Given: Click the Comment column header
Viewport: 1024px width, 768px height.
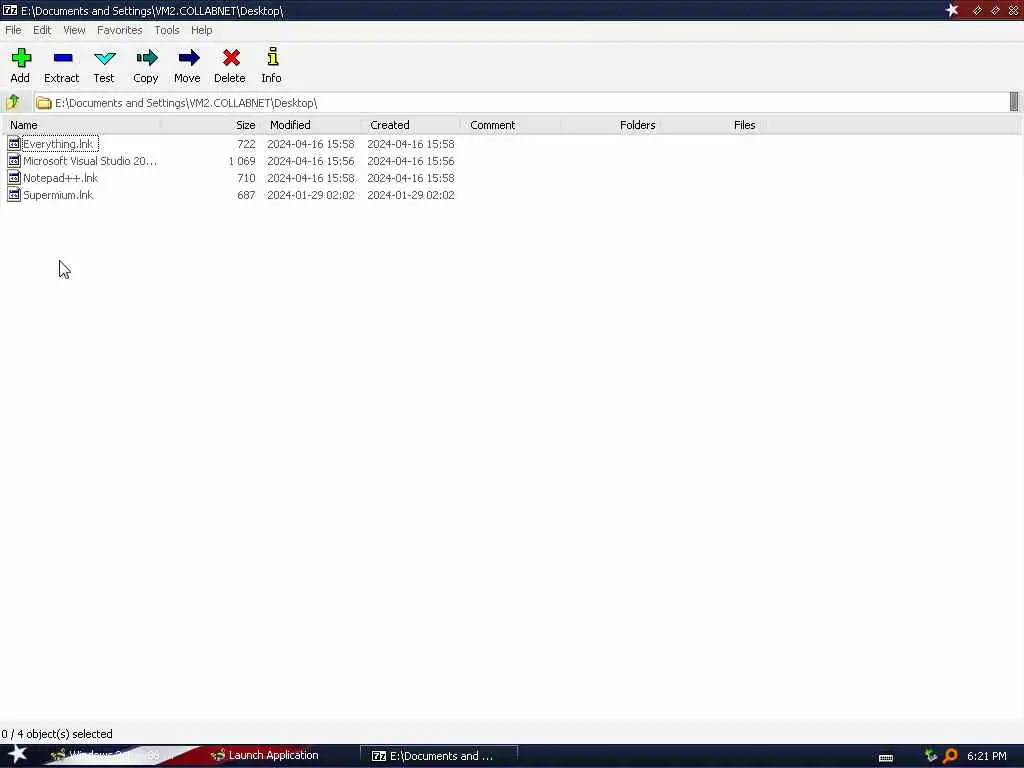Looking at the screenshot, I should coord(511,125).
